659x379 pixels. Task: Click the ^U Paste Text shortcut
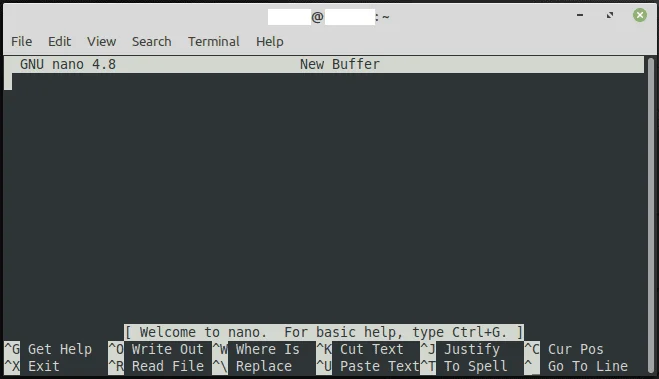click(368, 366)
